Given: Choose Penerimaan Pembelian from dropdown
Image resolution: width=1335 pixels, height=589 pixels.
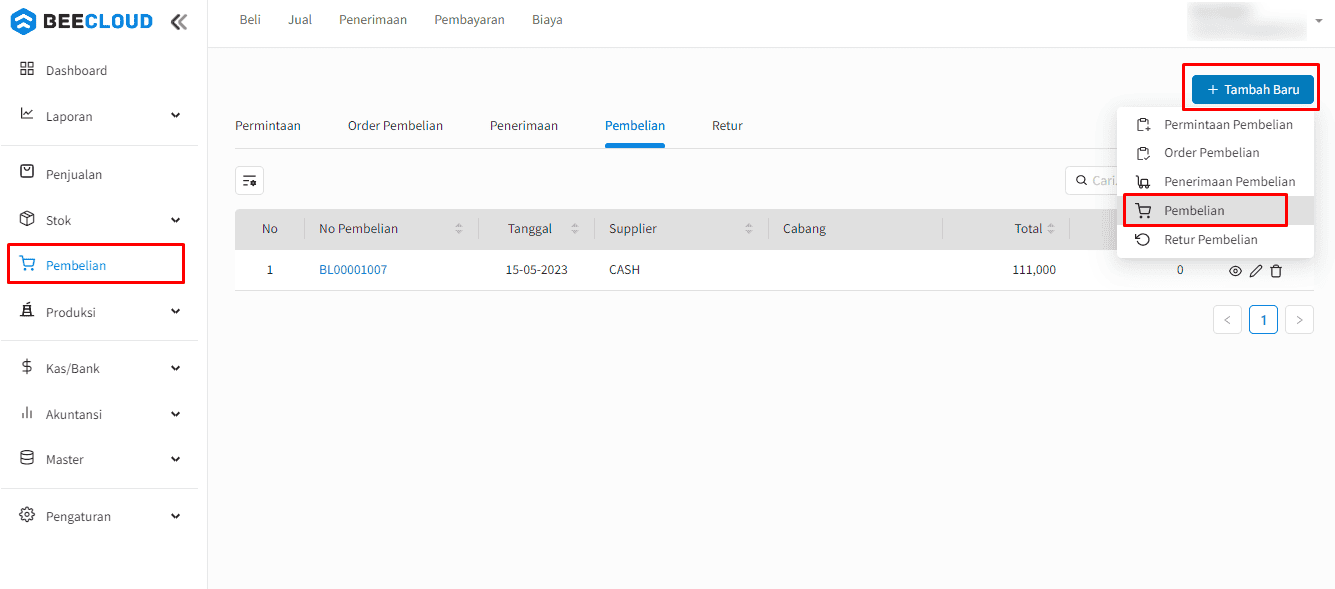Looking at the screenshot, I should 1215,182.
